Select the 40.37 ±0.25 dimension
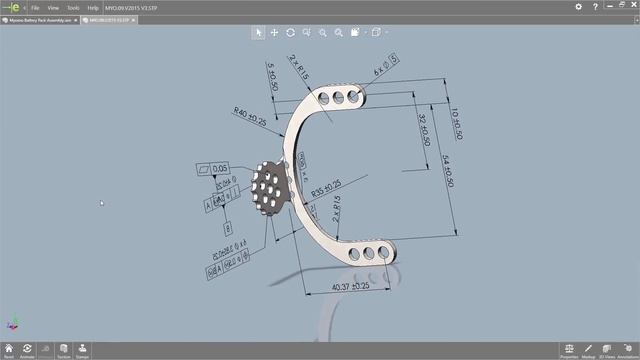 point(351,287)
